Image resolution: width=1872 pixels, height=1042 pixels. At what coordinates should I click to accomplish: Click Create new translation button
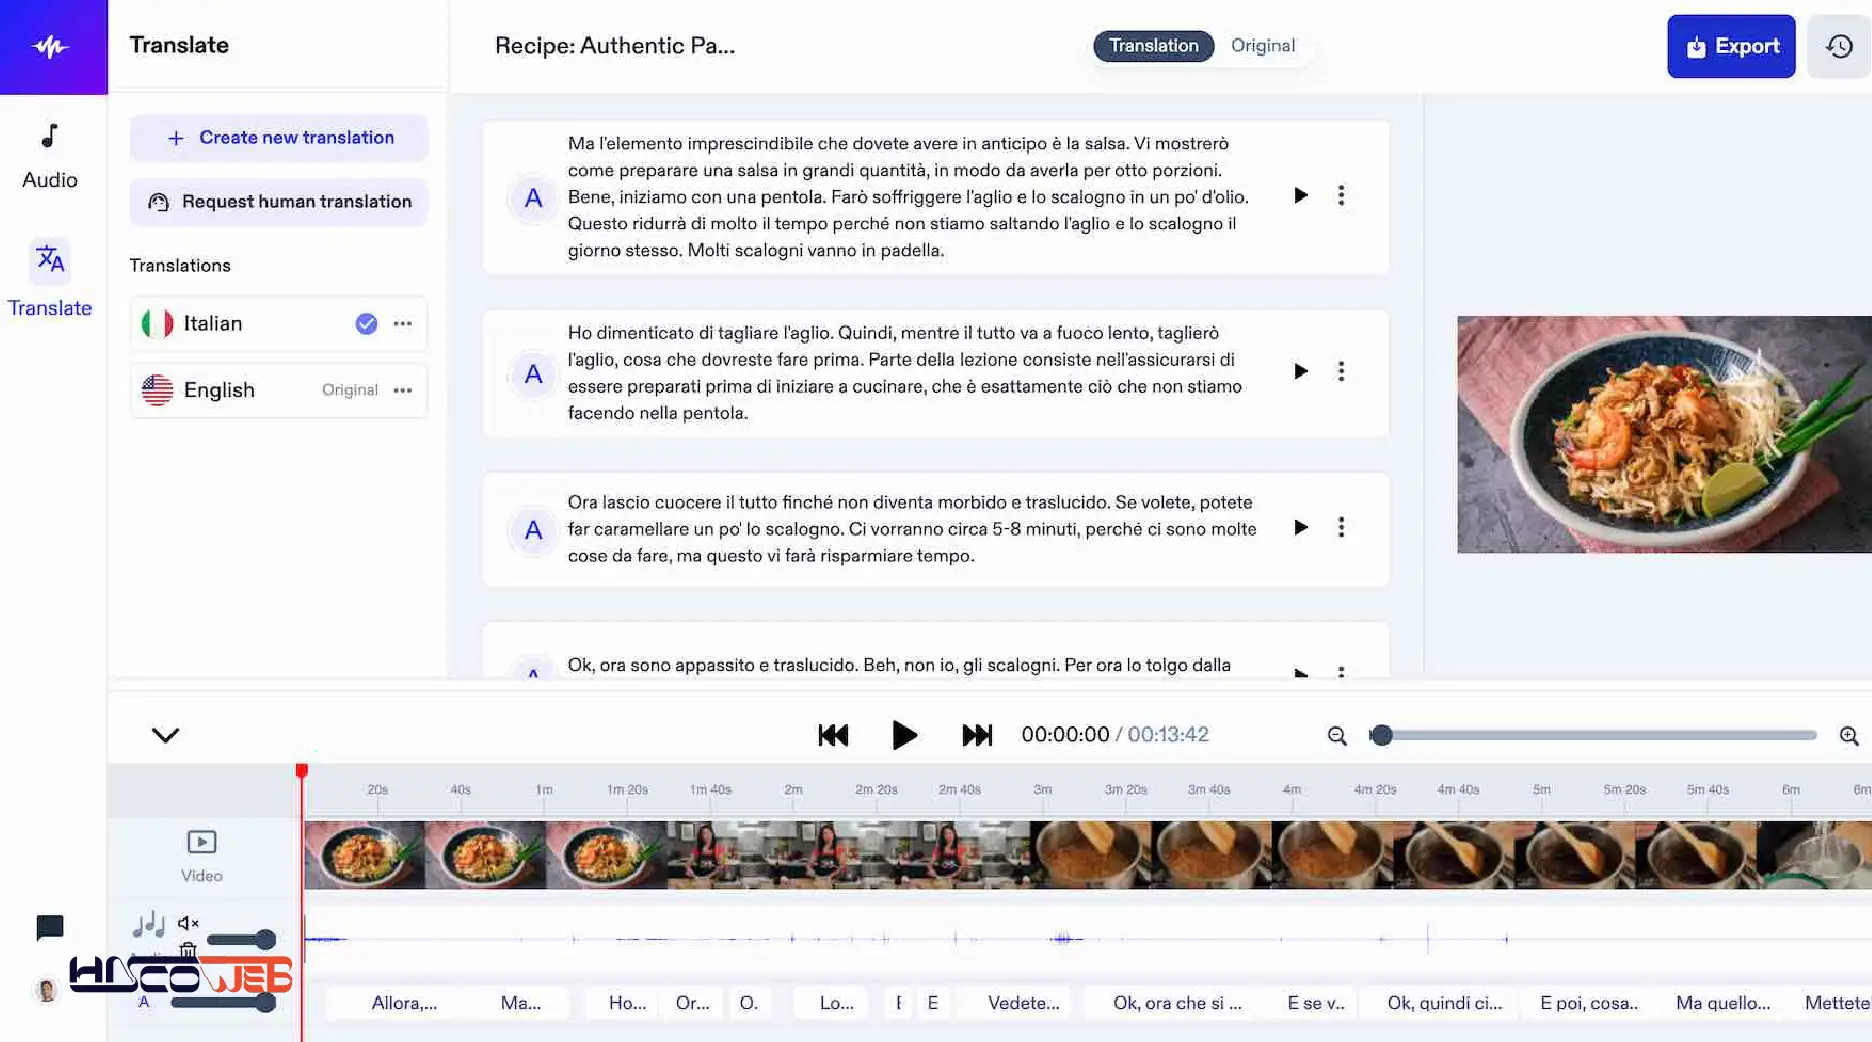point(278,138)
